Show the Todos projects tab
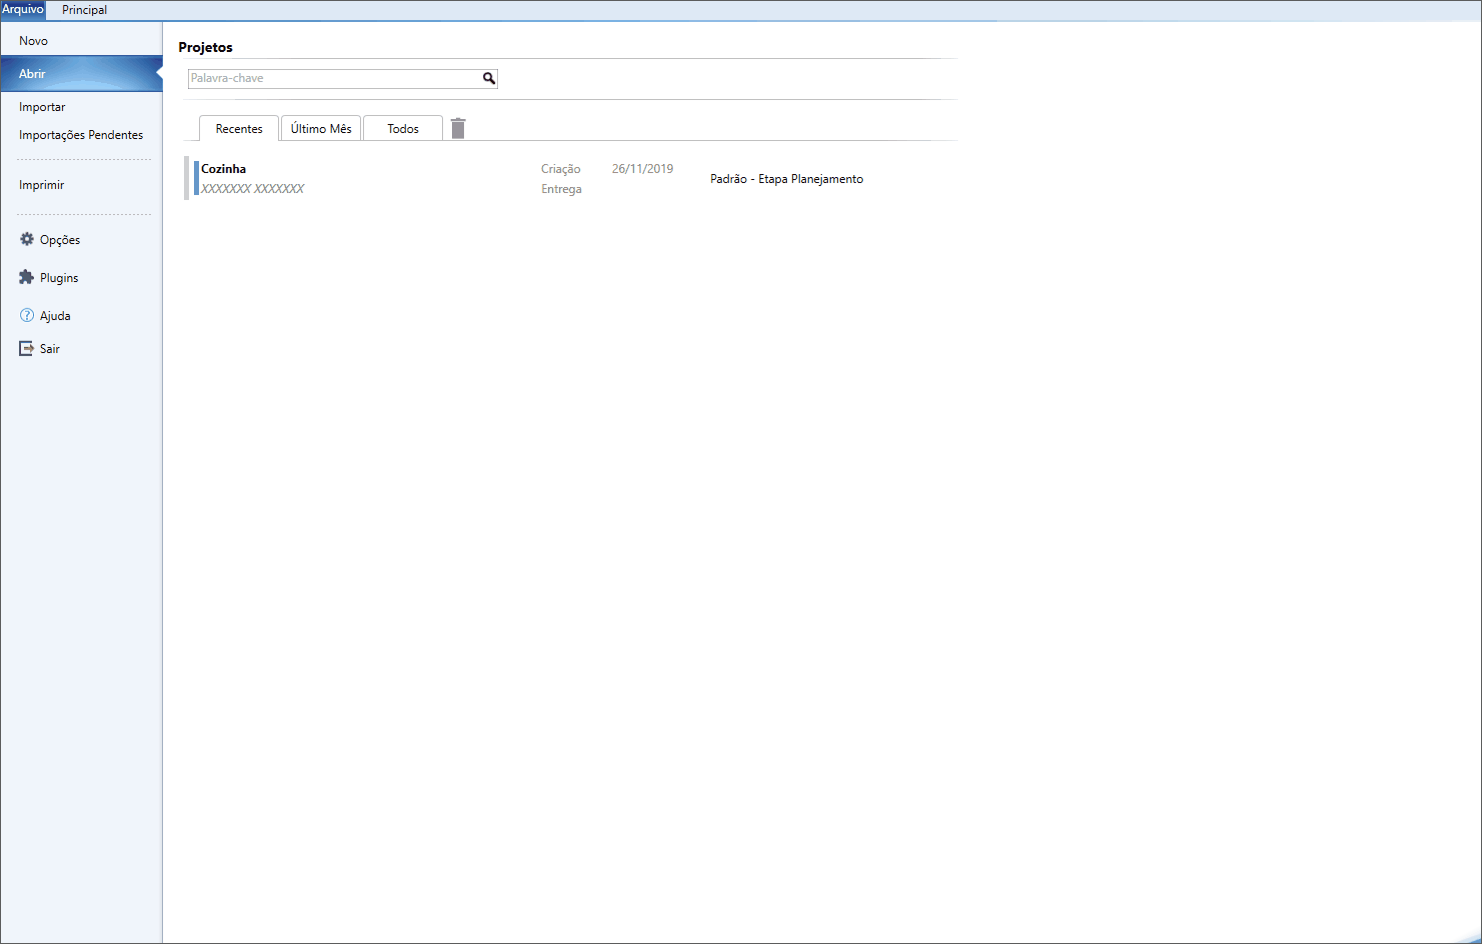This screenshot has width=1482, height=944. [x=403, y=129]
